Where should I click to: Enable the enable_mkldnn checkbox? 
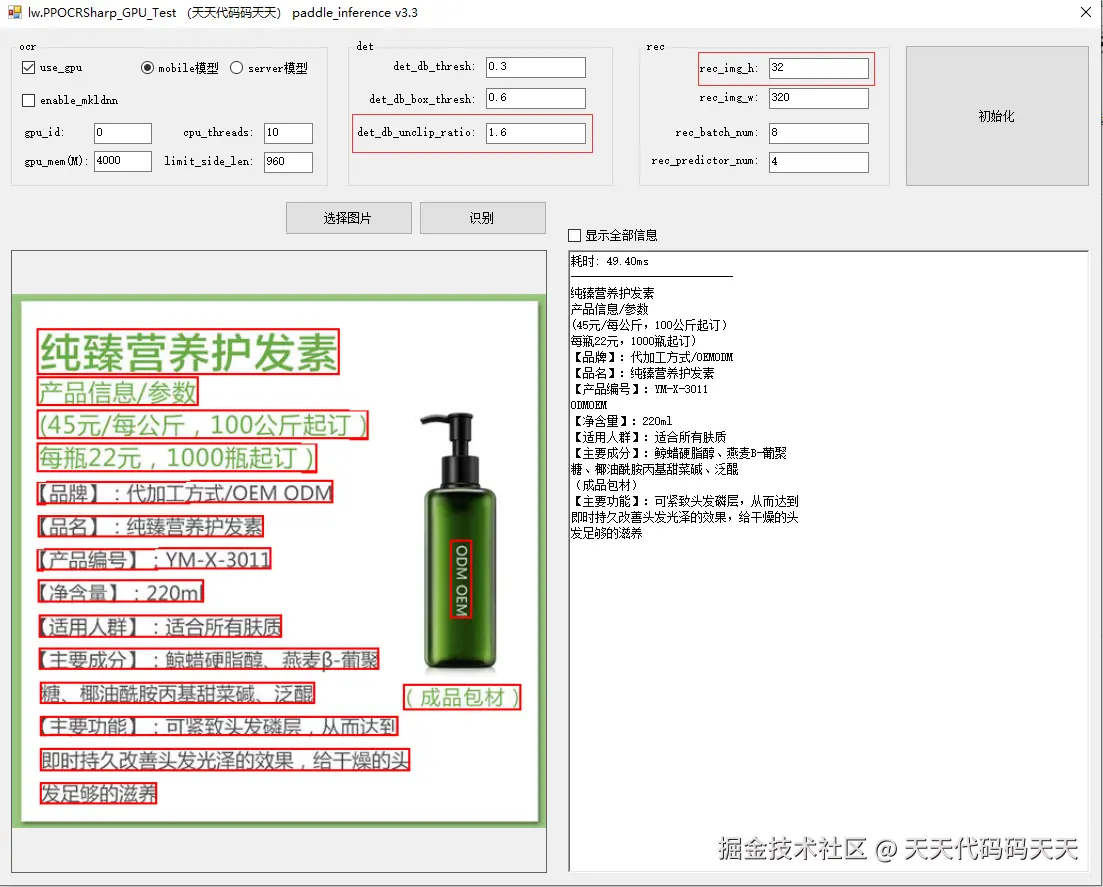point(27,101)
